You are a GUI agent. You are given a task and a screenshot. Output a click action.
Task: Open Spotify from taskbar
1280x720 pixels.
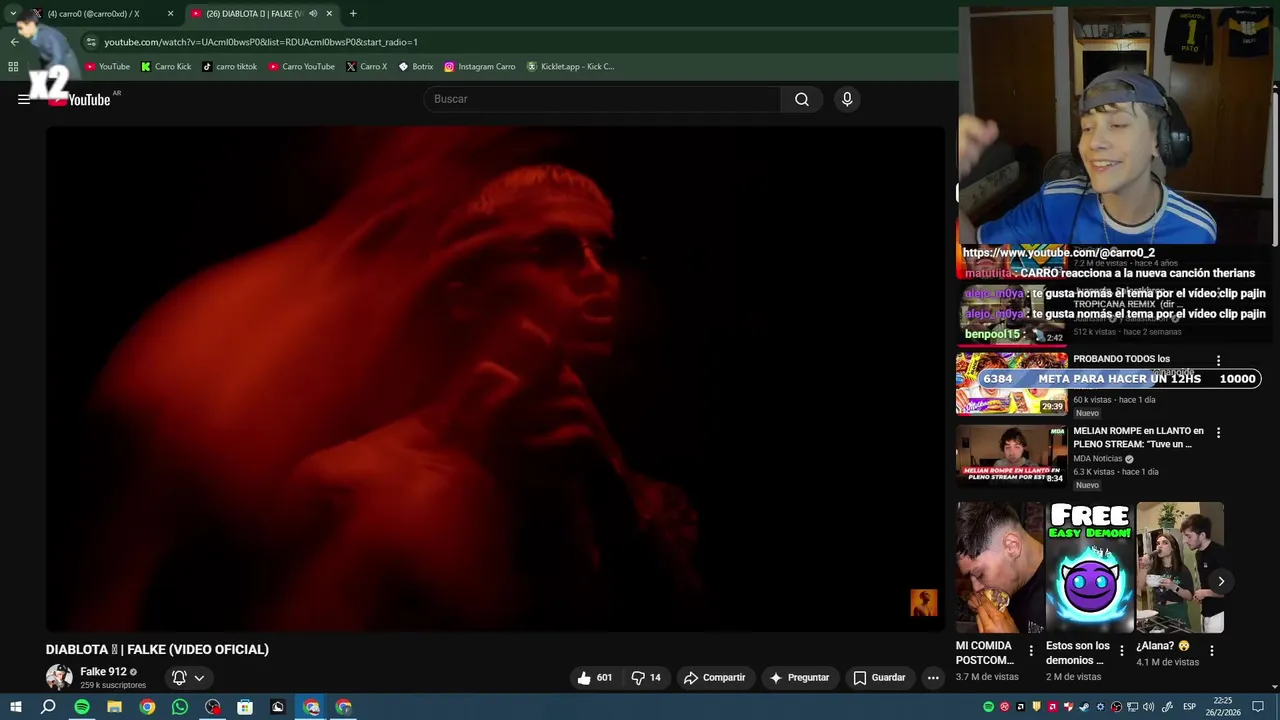[x=82, y=707]
